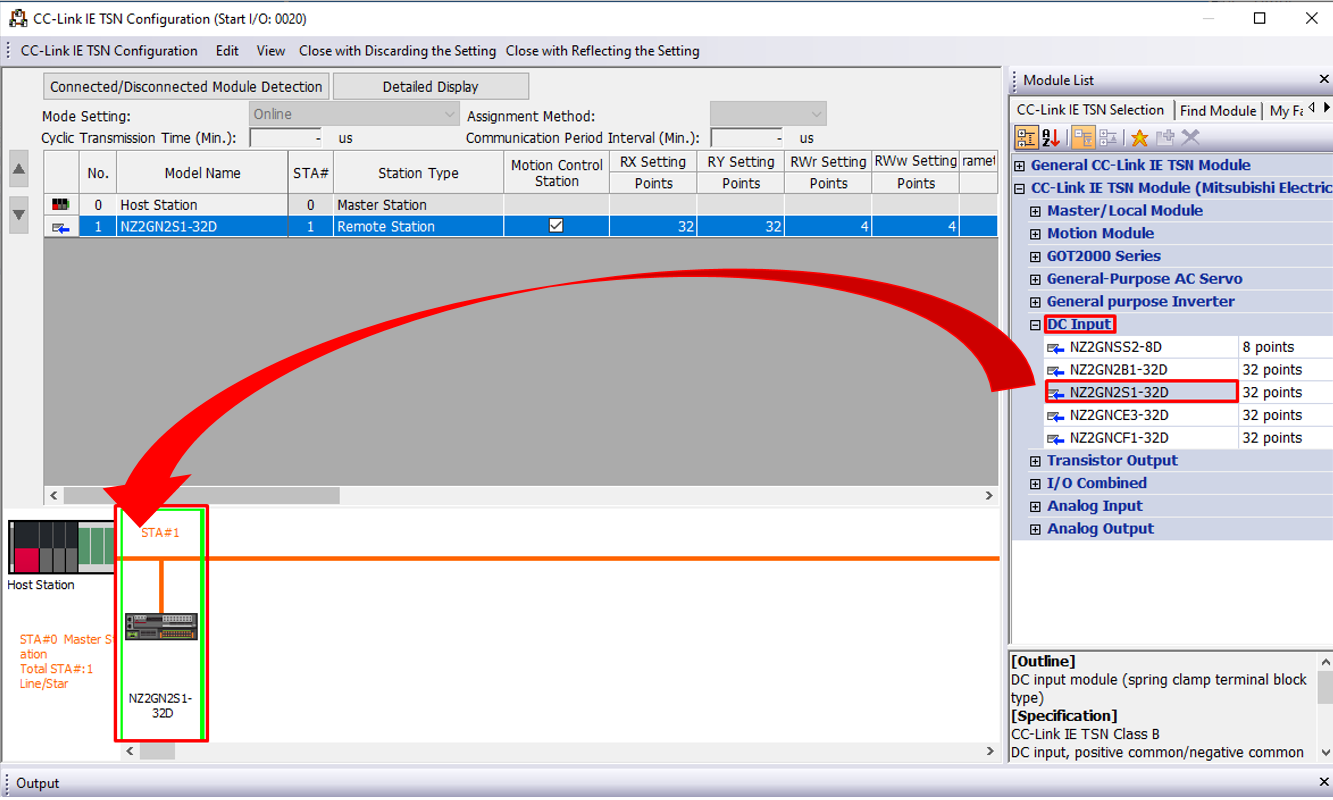Select NZ2GN2S1-32D in the module list
This screenshot has width=1333, height=800.
tap(1141, 392)
